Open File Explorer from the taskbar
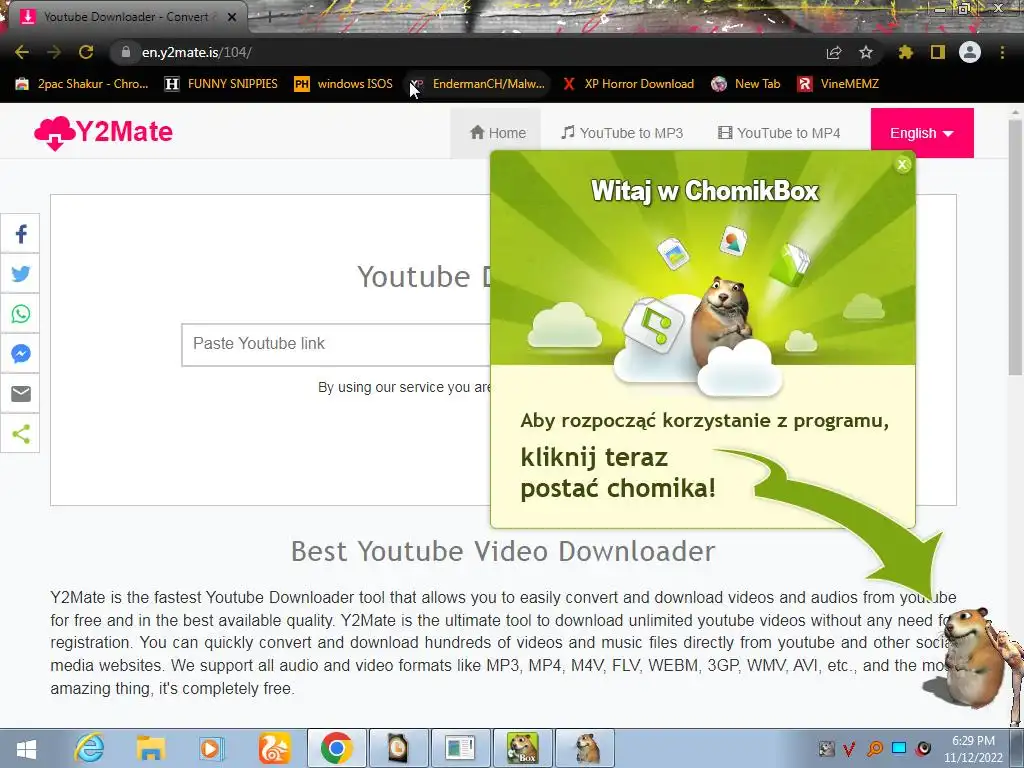Image resolution: width=1024 pixels, height=768 pixels. [151, 748]
